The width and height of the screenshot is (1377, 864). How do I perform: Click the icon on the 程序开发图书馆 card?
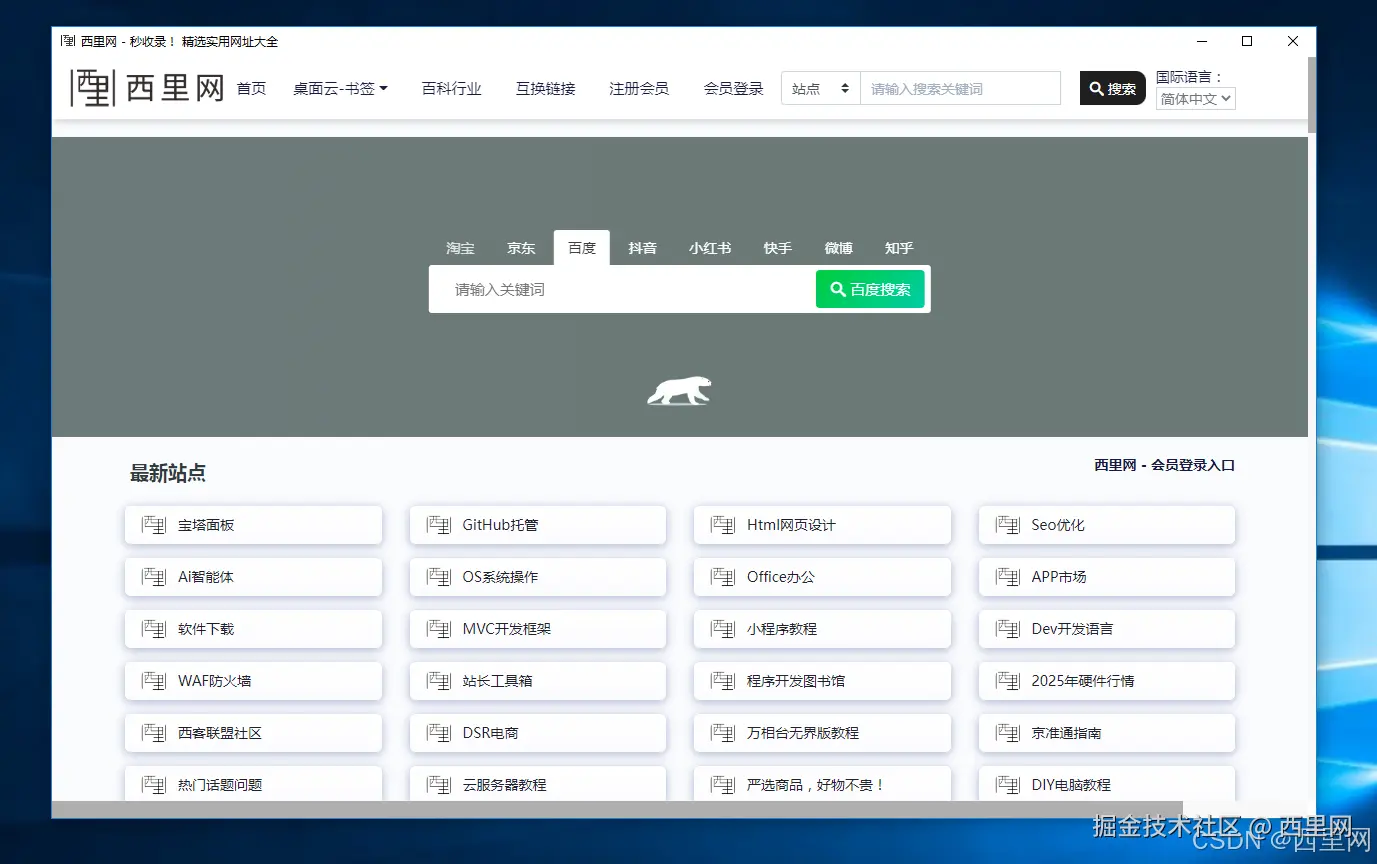tap(722, 681)
